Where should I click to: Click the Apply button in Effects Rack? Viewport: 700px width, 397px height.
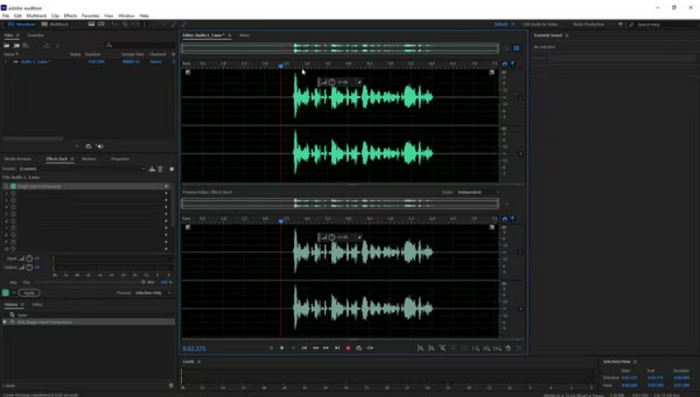(x=29, y=293)
